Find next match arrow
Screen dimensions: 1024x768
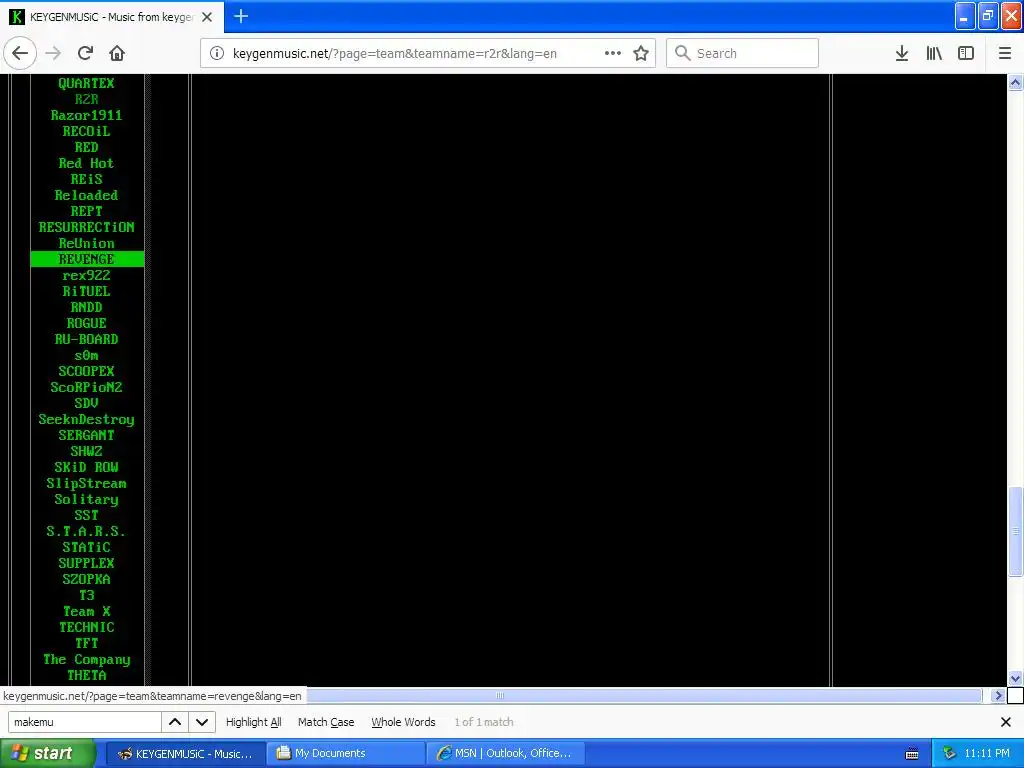coord(202,722)
